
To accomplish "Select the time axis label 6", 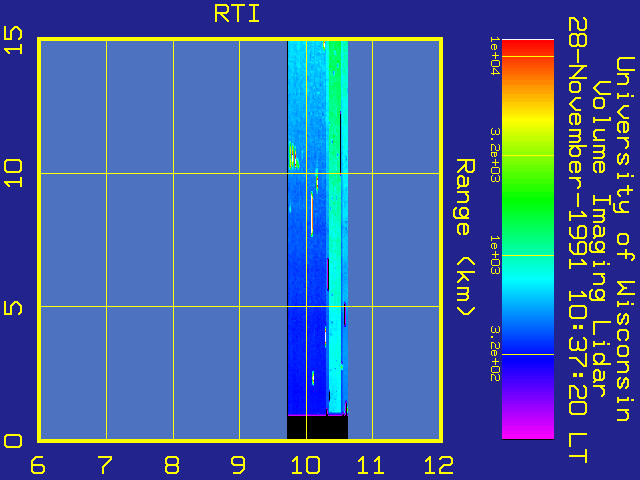I will click(x=38, y=465).
